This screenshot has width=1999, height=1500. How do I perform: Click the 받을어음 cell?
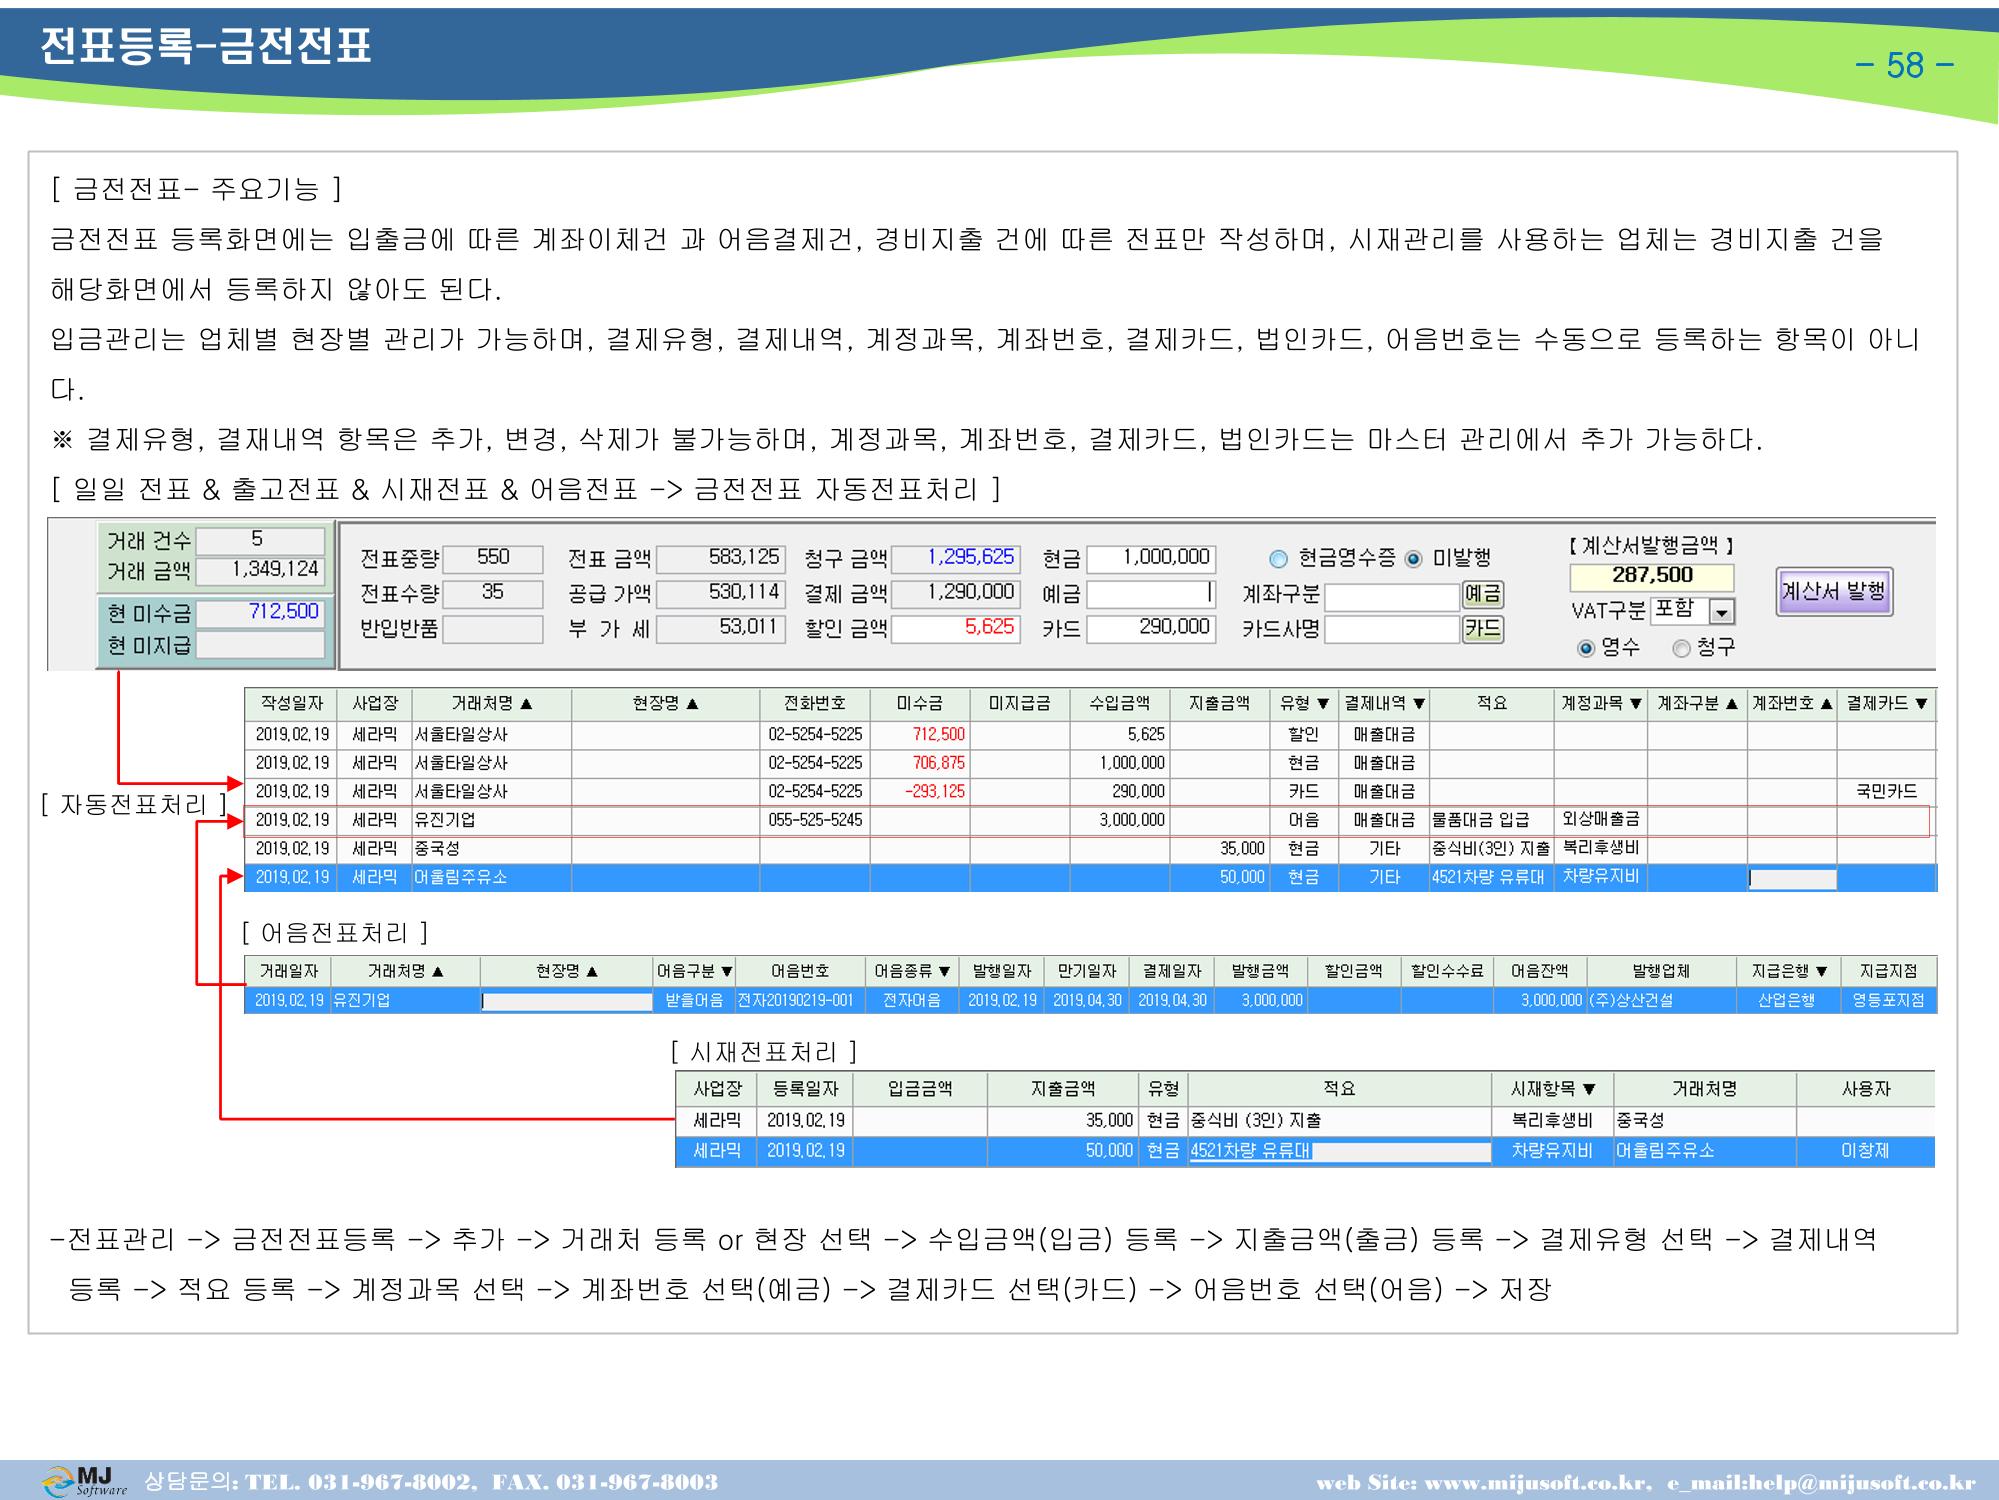point(694,1000)
